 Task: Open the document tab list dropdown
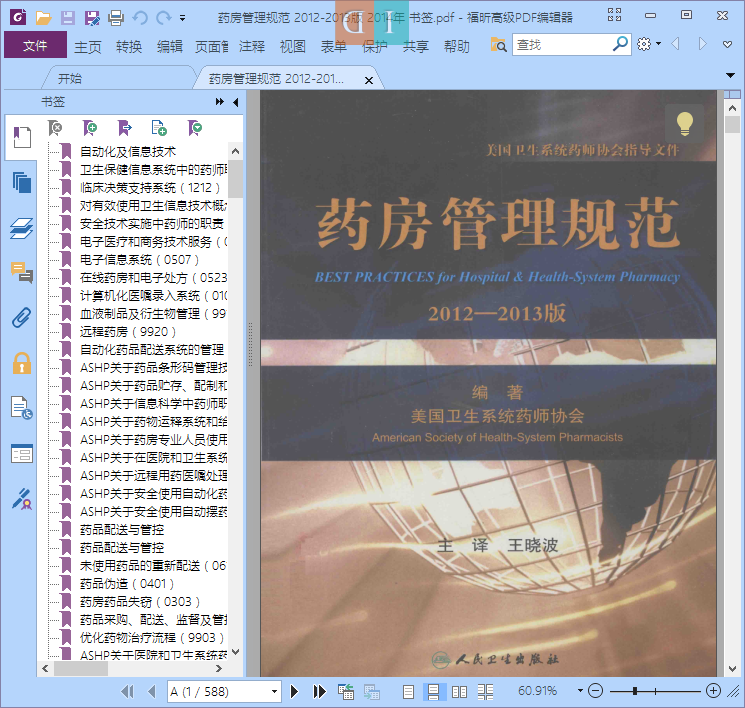click(x=730, y=75)
